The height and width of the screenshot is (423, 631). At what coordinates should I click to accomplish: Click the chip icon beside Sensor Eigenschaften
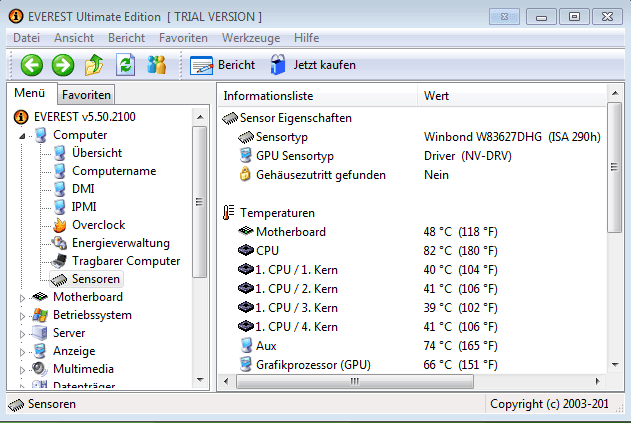click(x=230, y=118)
